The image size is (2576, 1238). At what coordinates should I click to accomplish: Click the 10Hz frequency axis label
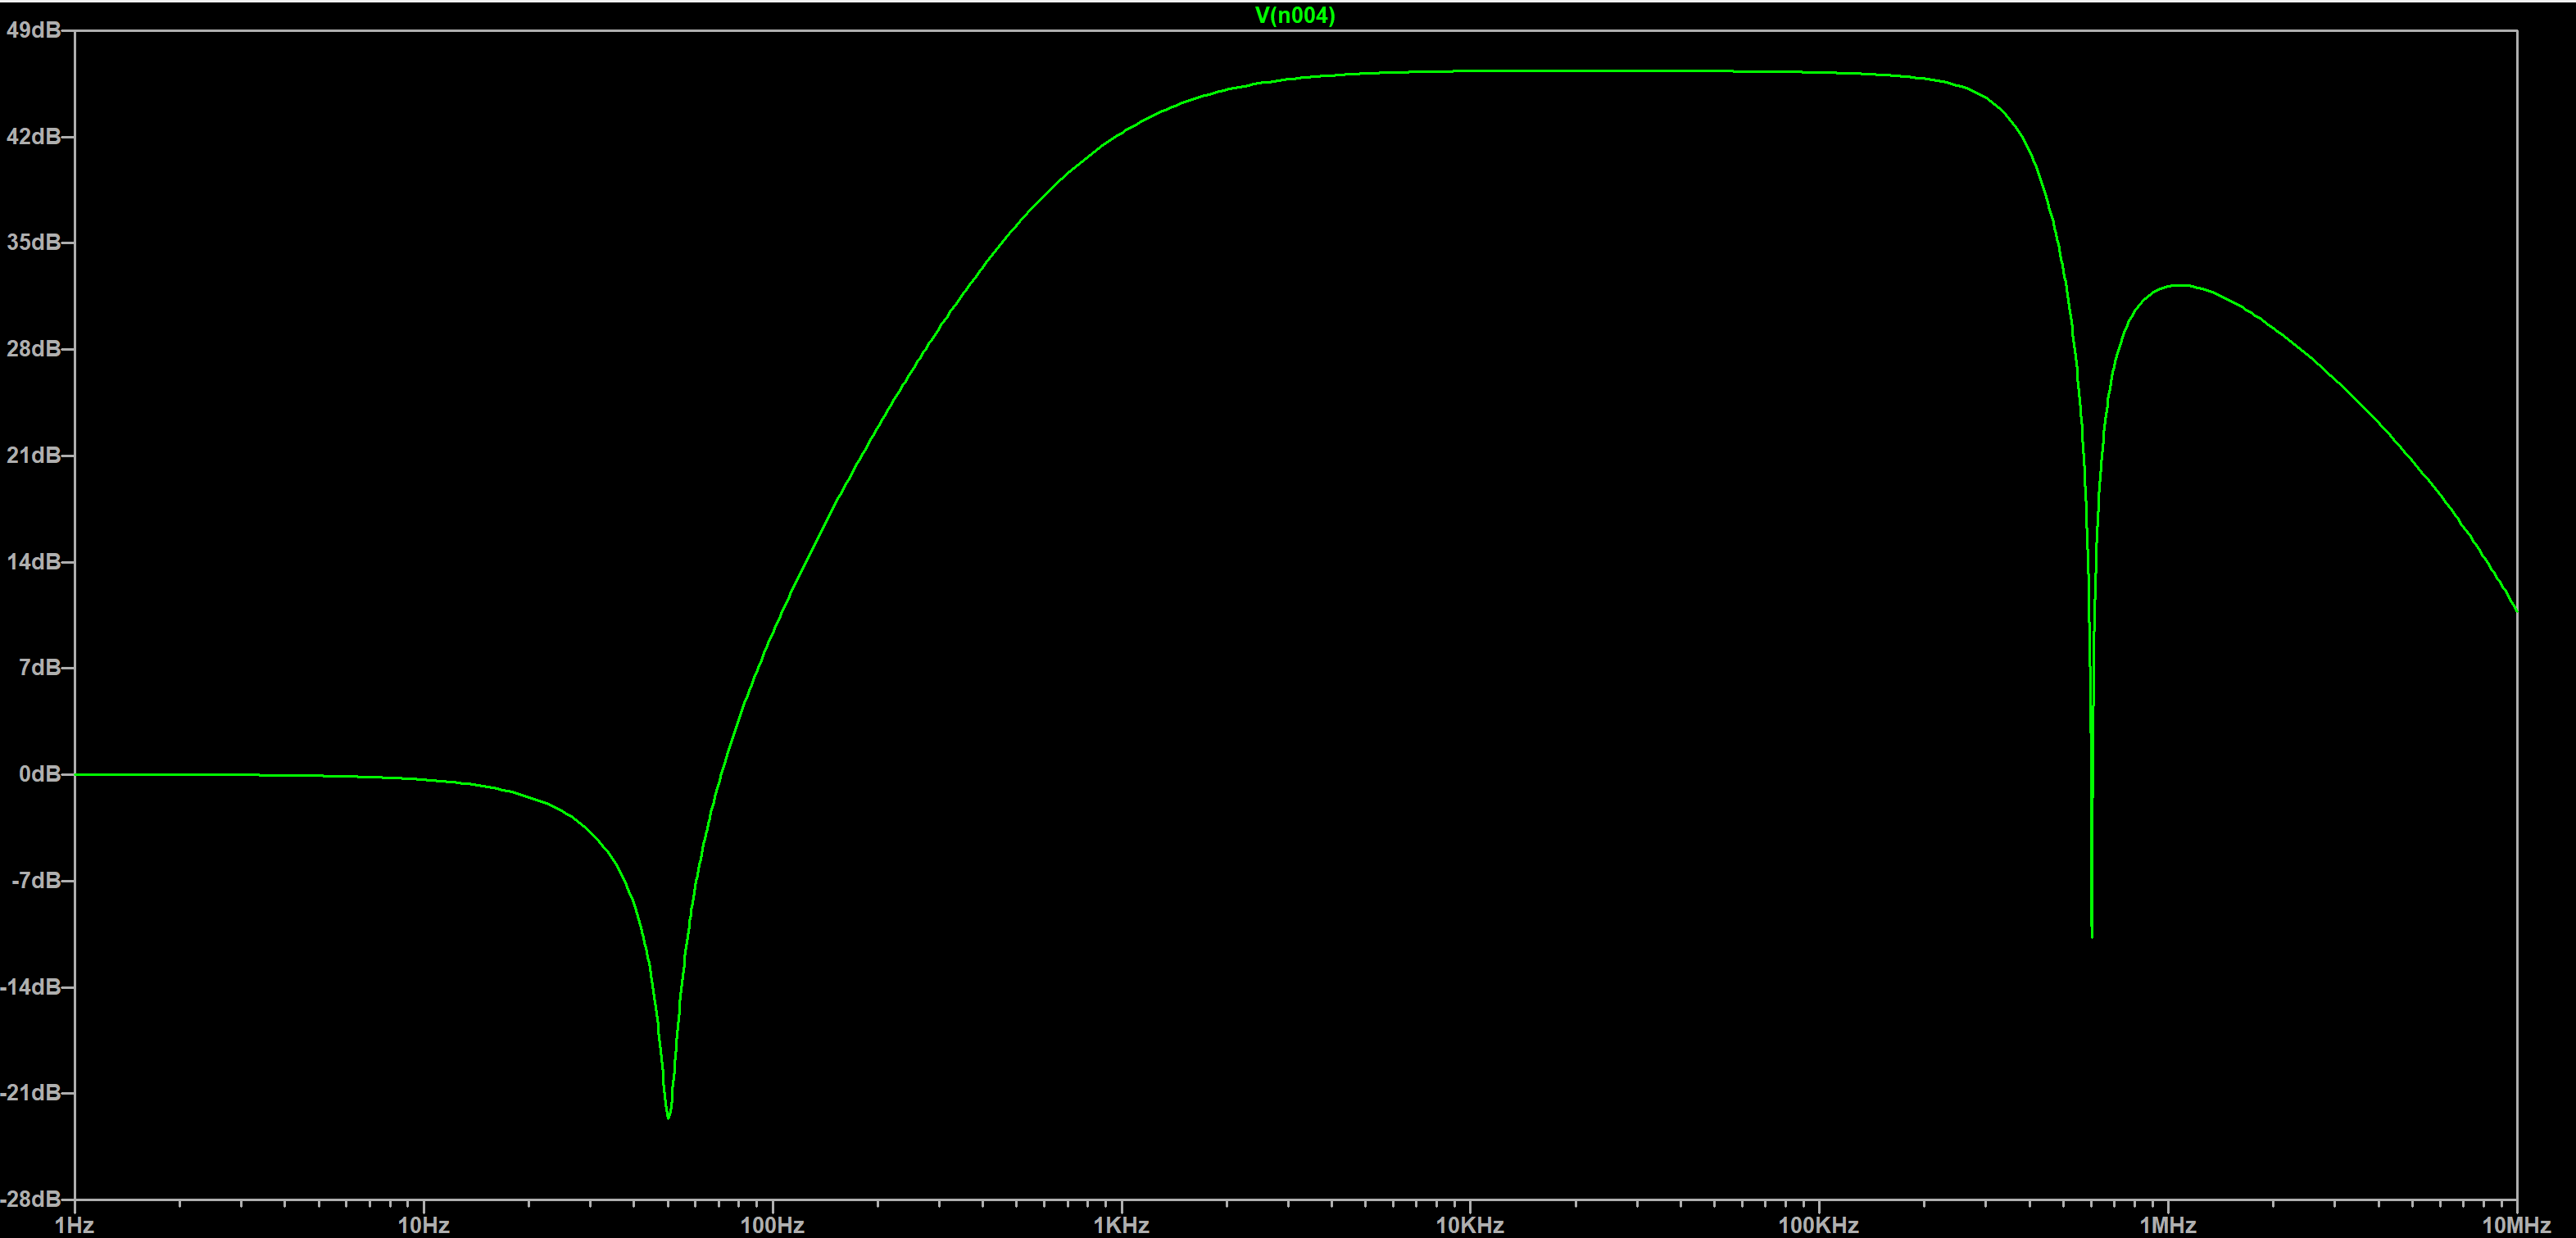423,1225
